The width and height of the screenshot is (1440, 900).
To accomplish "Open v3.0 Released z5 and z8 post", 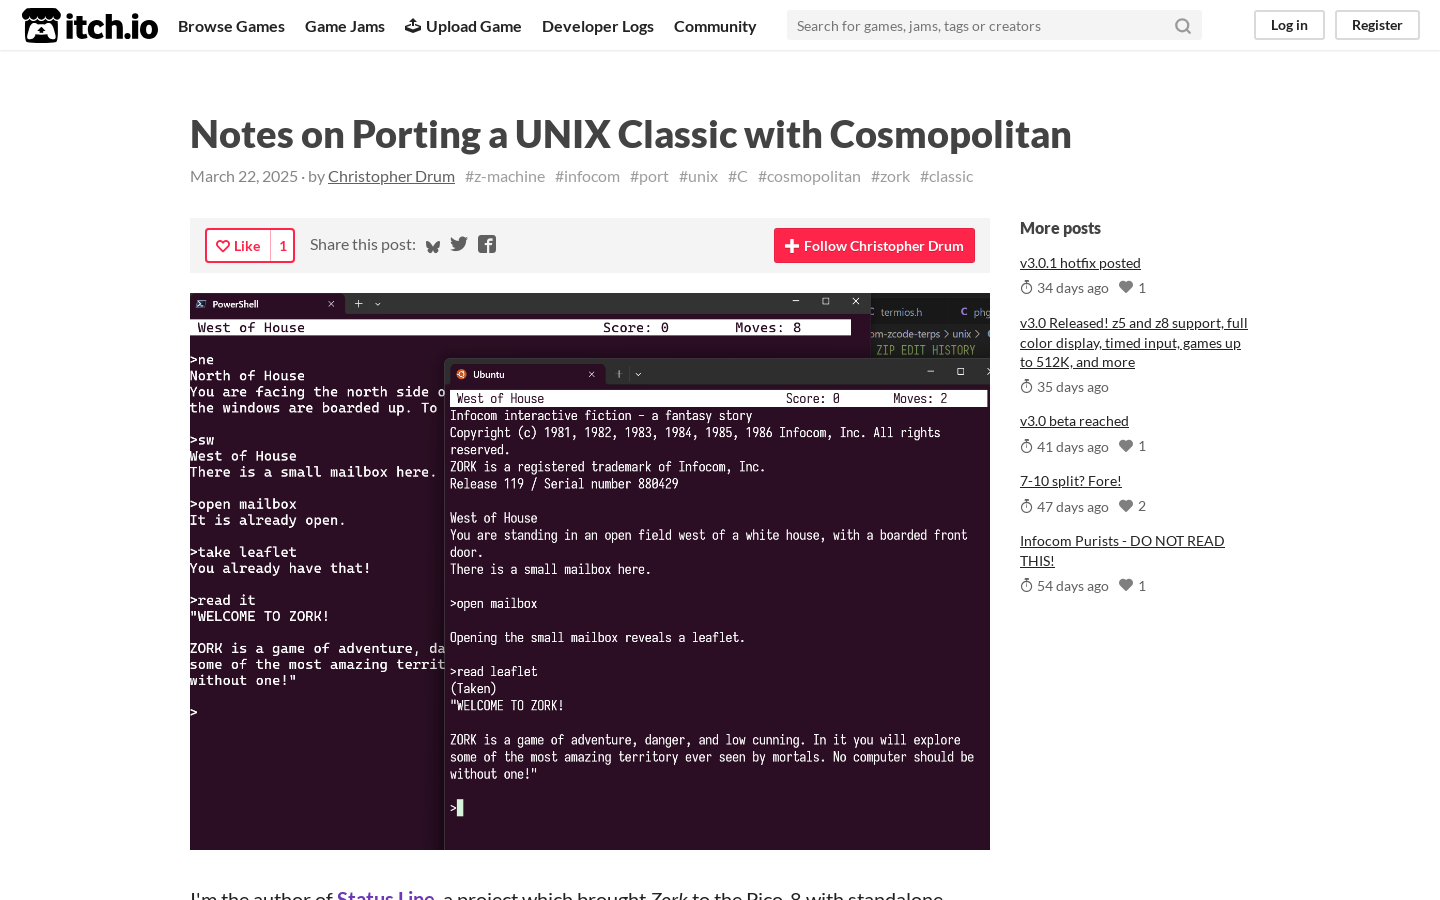I will pos(1134,343).
